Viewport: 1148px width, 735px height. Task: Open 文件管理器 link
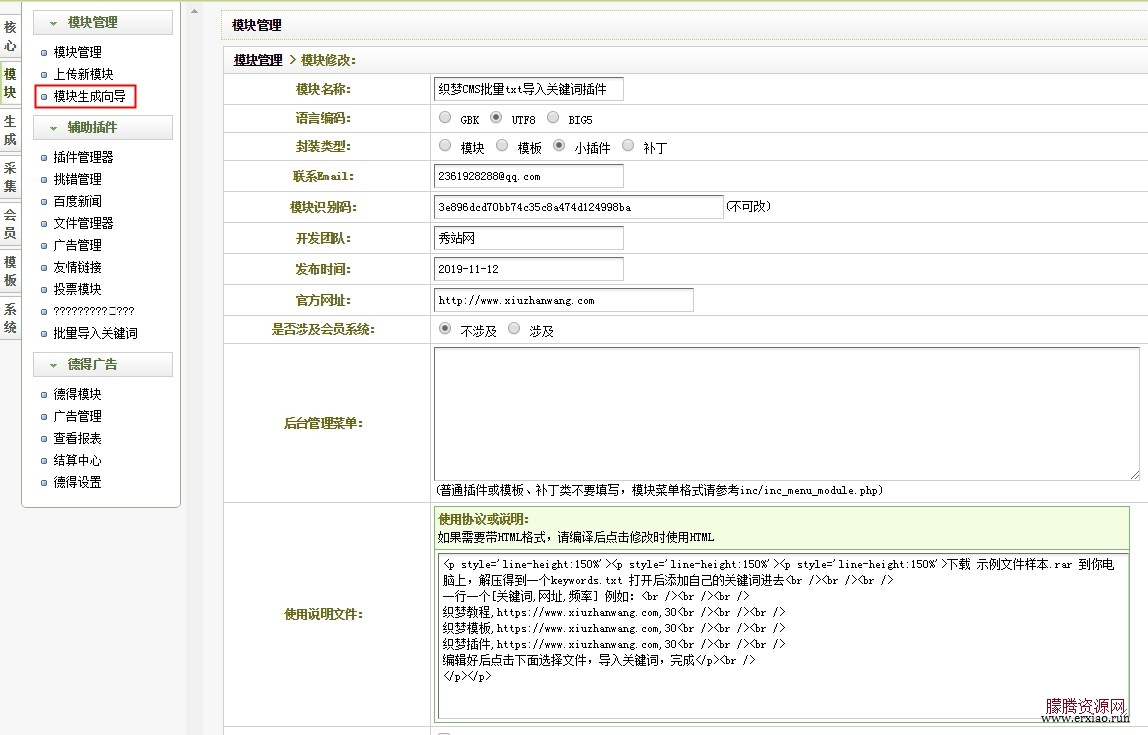tap(83, 223)
